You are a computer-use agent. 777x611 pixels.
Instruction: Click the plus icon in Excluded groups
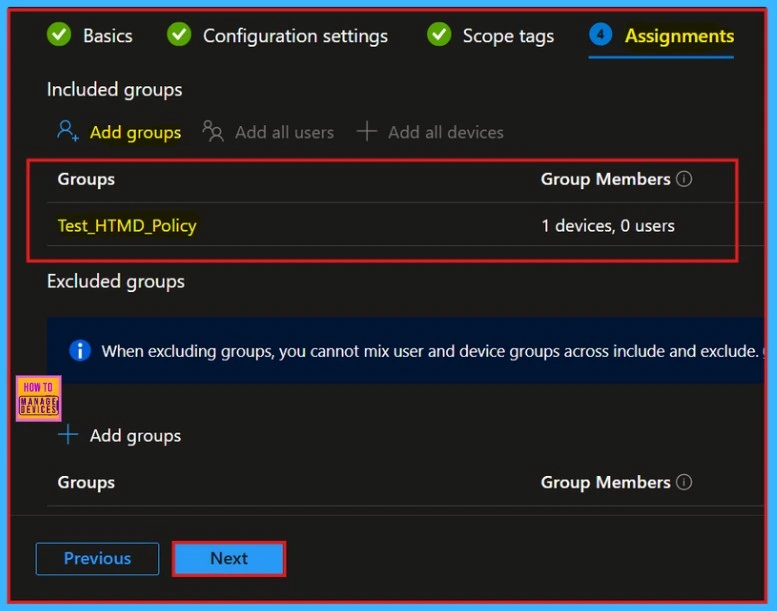pos(68,435)
